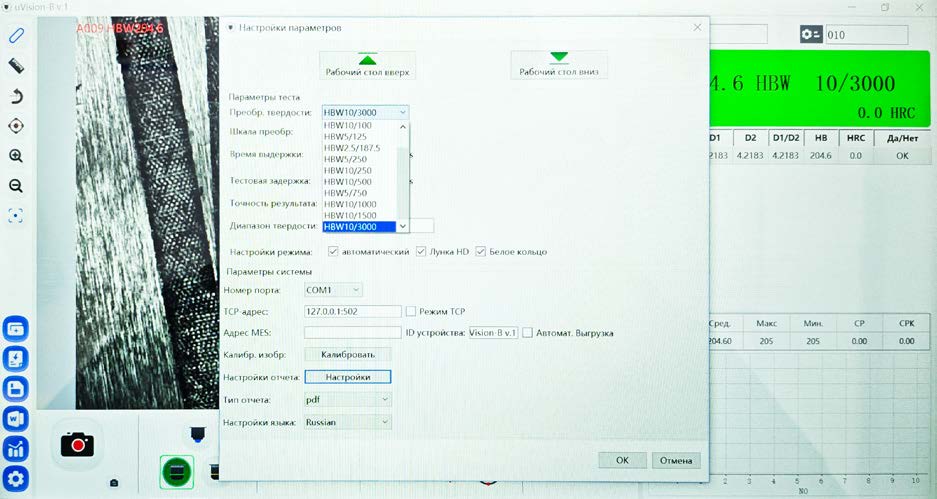Click the Макс header in the statistics table
Screen dimensions: 937x499
tap(766, 323)
